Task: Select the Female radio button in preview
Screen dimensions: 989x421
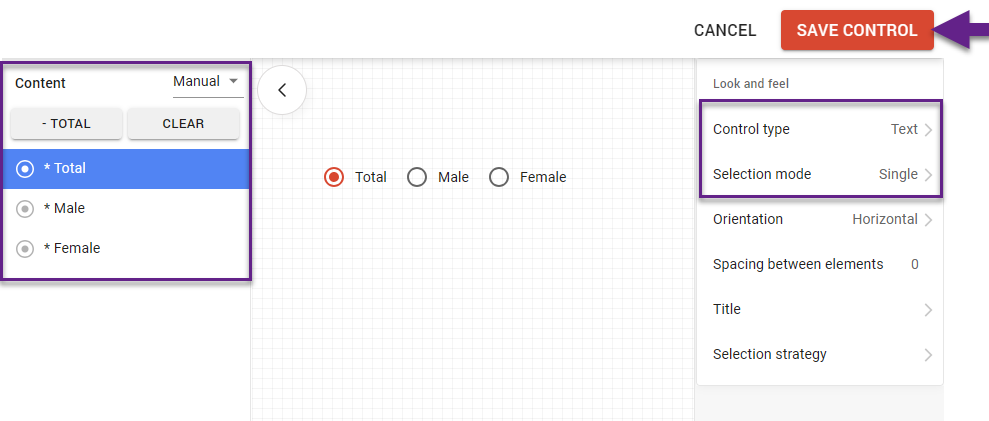Action: pyautogui.click(x=499, y=177)
